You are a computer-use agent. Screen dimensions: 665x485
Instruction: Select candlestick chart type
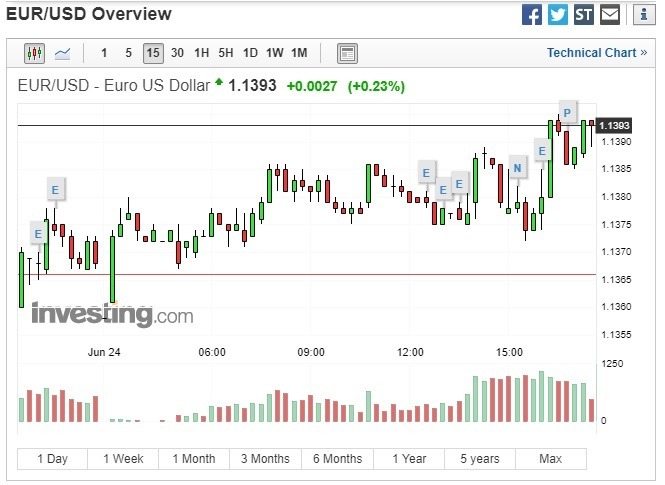point(34,53)
